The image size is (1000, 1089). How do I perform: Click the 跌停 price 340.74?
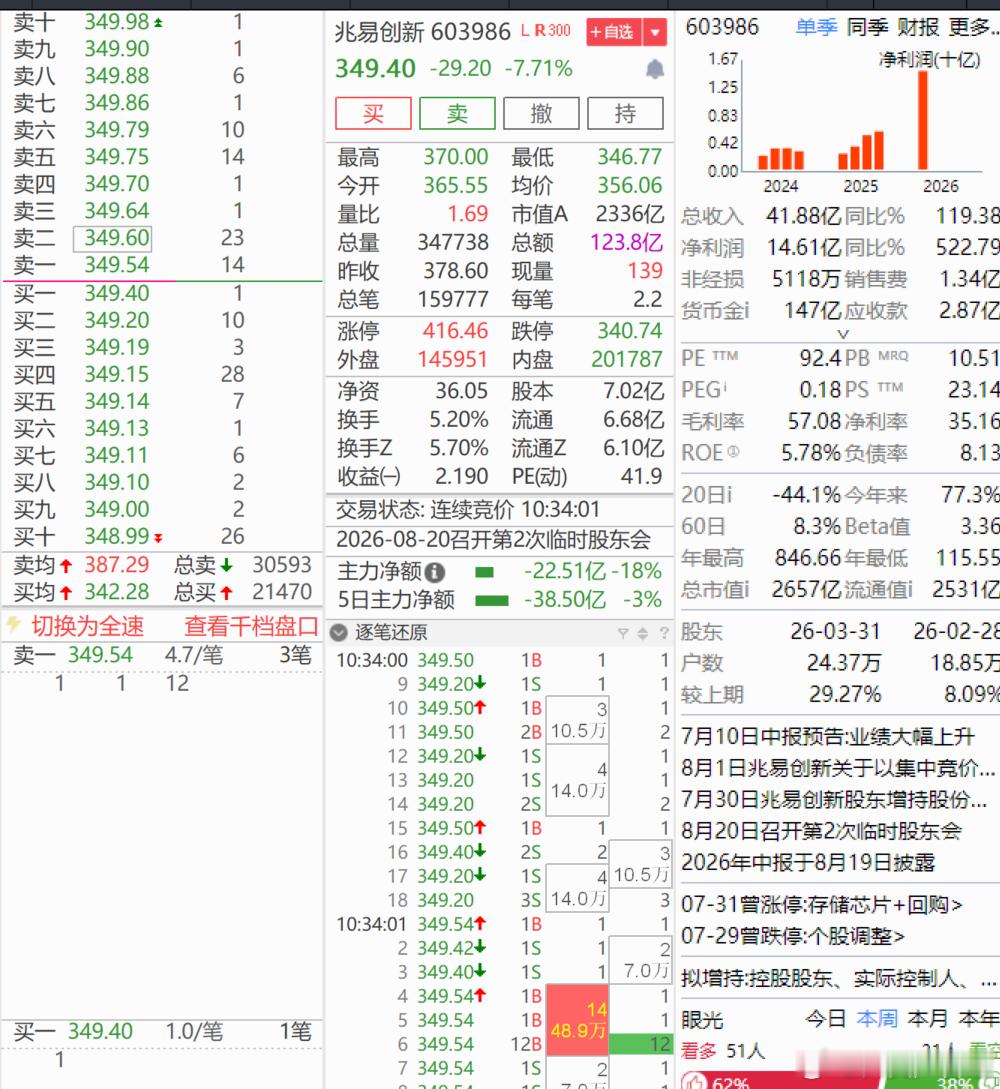[629, 331]
